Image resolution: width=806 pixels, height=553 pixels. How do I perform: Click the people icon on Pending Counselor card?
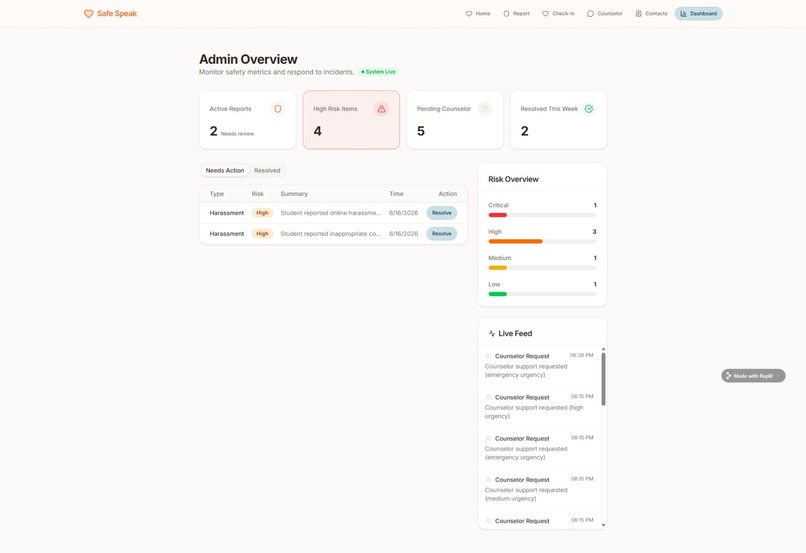(x=485, y=109)
